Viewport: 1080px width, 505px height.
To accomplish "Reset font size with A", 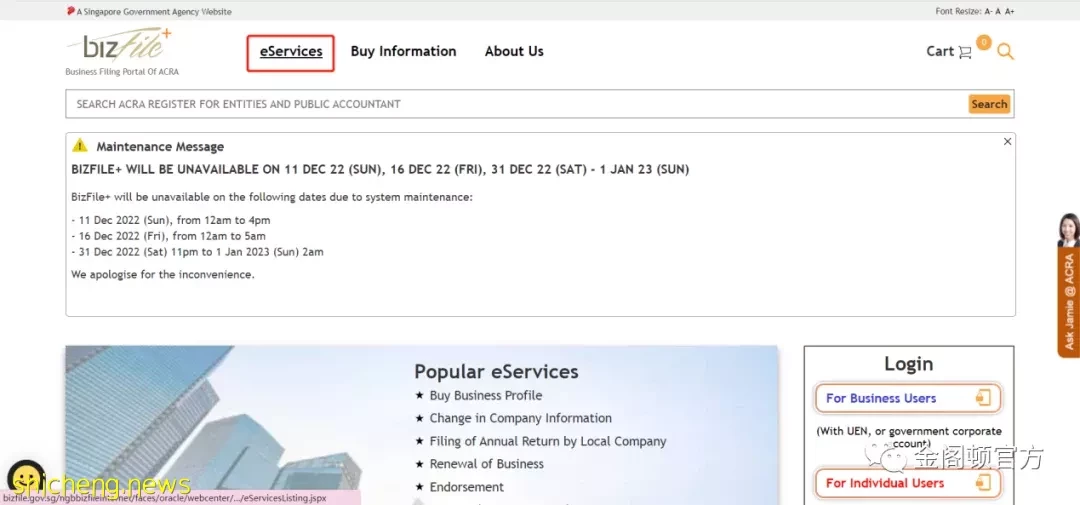I will pyautogui.click(x=998, y=12).
